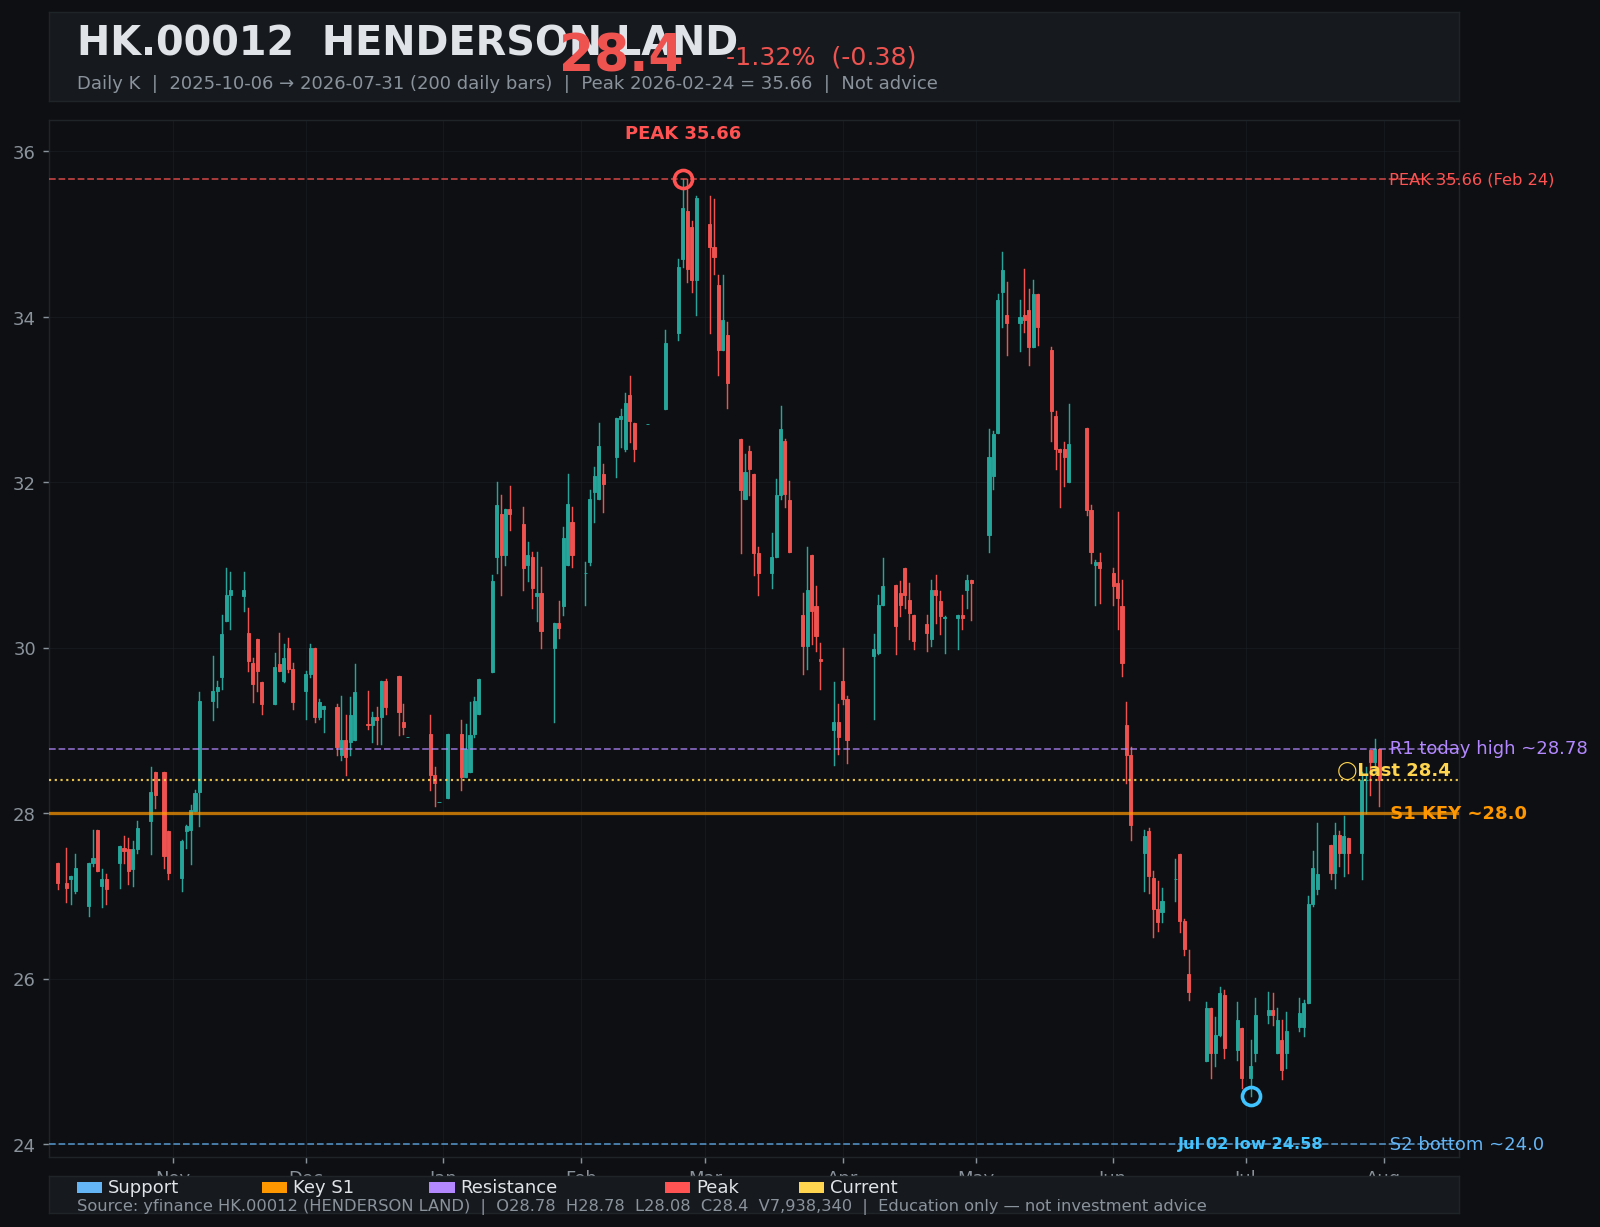Click 'Daily K' in the subtitle
1600x1227 pixels.
pyautogui.click(x=109, y=83)
